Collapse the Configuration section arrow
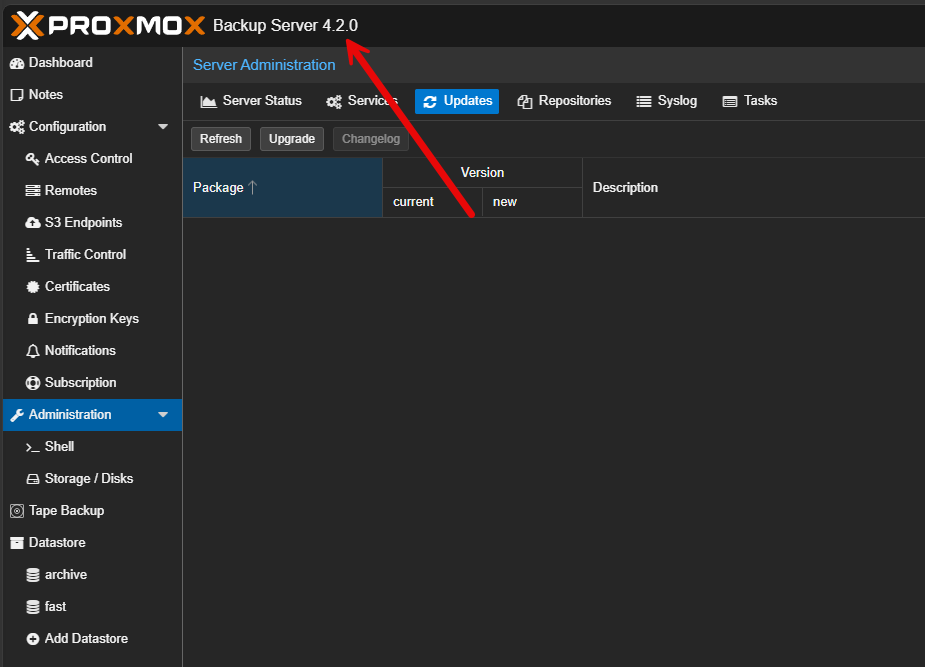 click(163, 127)
